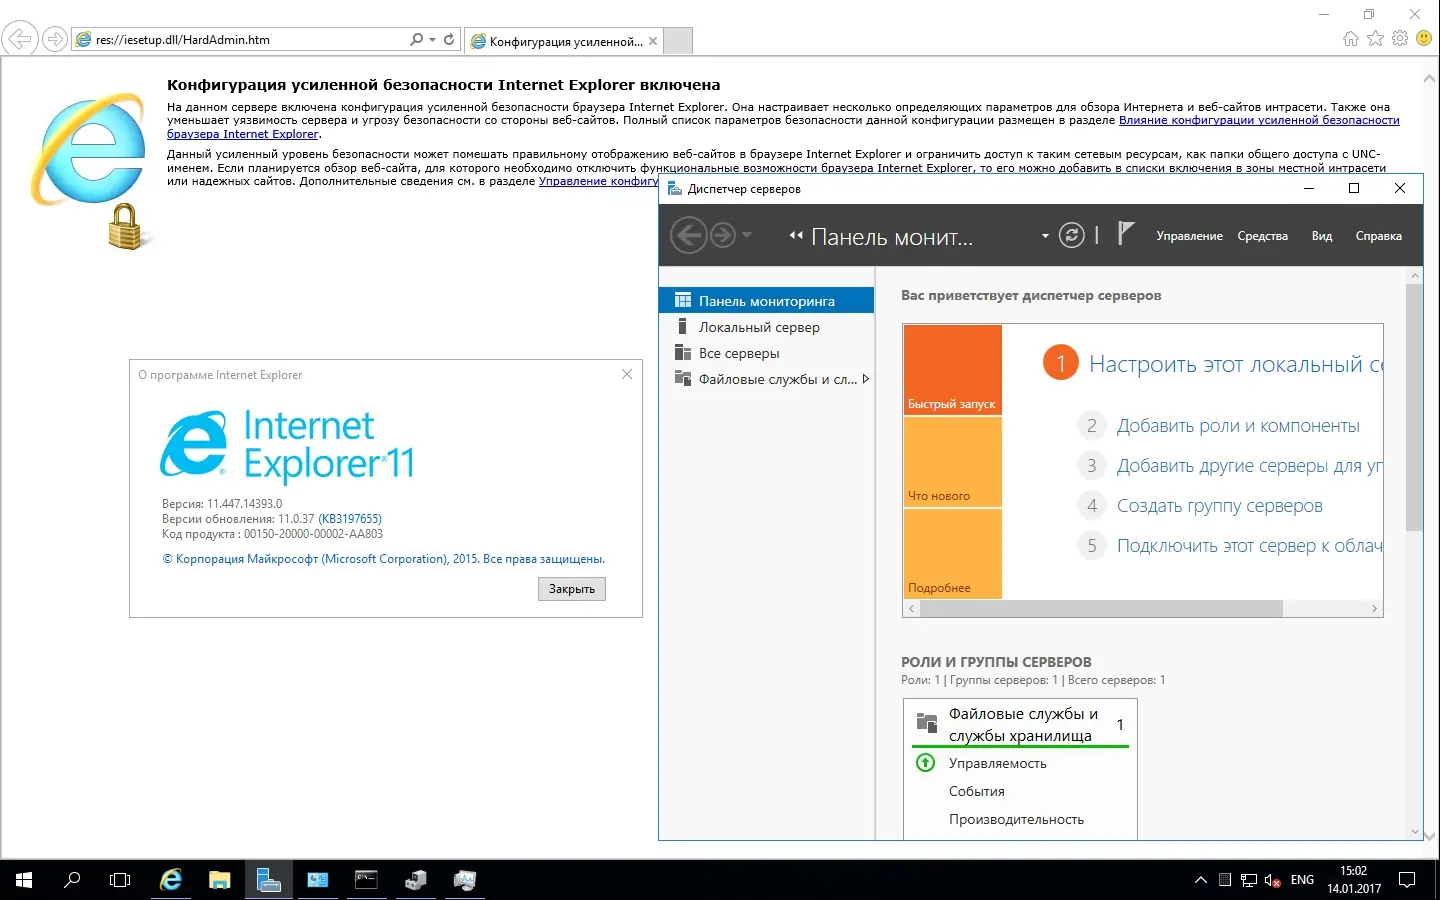Screen dimensions: 1440x900
Task: Open Server Manager navigation history dropdown
Action: click(747, 236)
